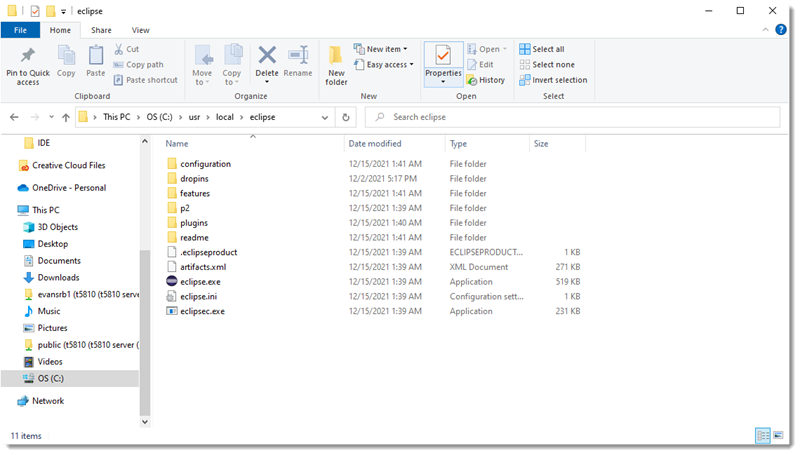800x455 pixels.
Task: Open the recent locations dropdown
Action: coord(51,117)
